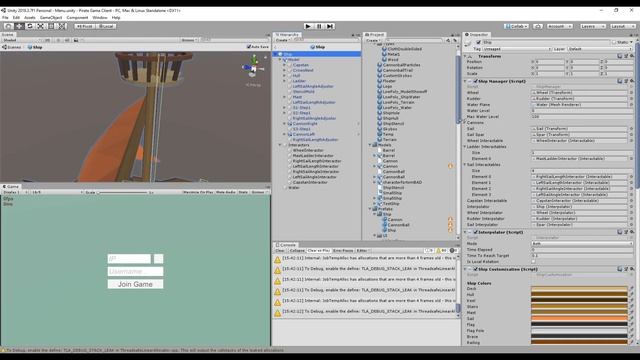The image size is (640, 360).
Task: Click the Clear button in Console
Action: point(280,250)
